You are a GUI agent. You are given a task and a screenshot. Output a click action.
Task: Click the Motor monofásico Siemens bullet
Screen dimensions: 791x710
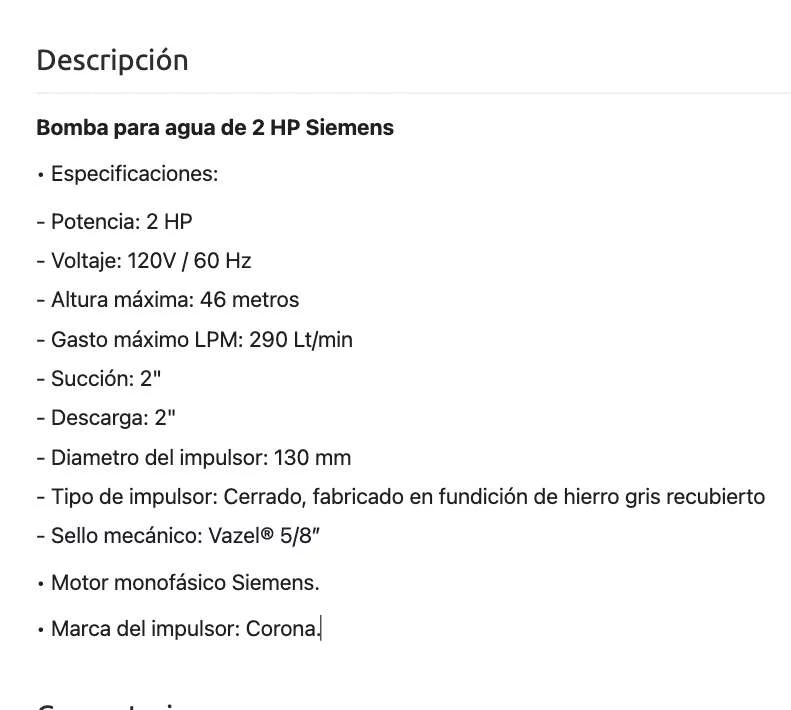click(185, 582)
